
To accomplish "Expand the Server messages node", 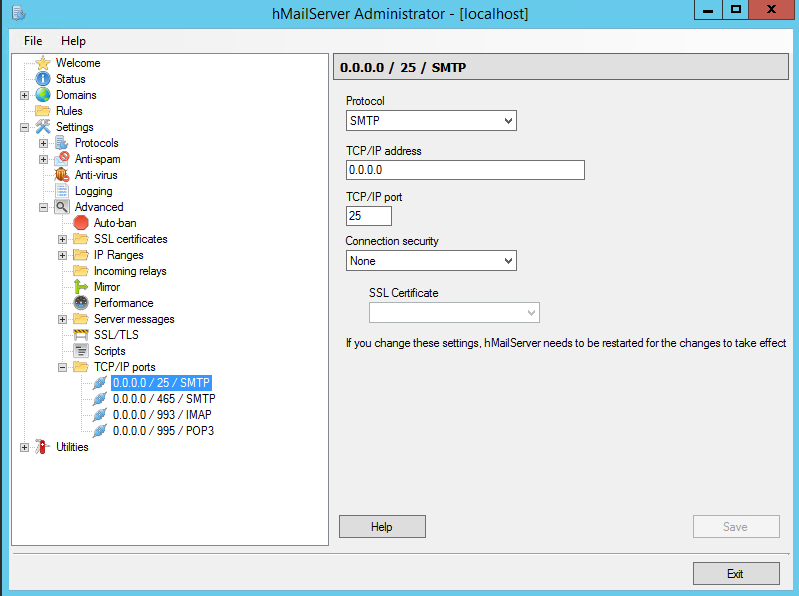I will tap(62, 319).
